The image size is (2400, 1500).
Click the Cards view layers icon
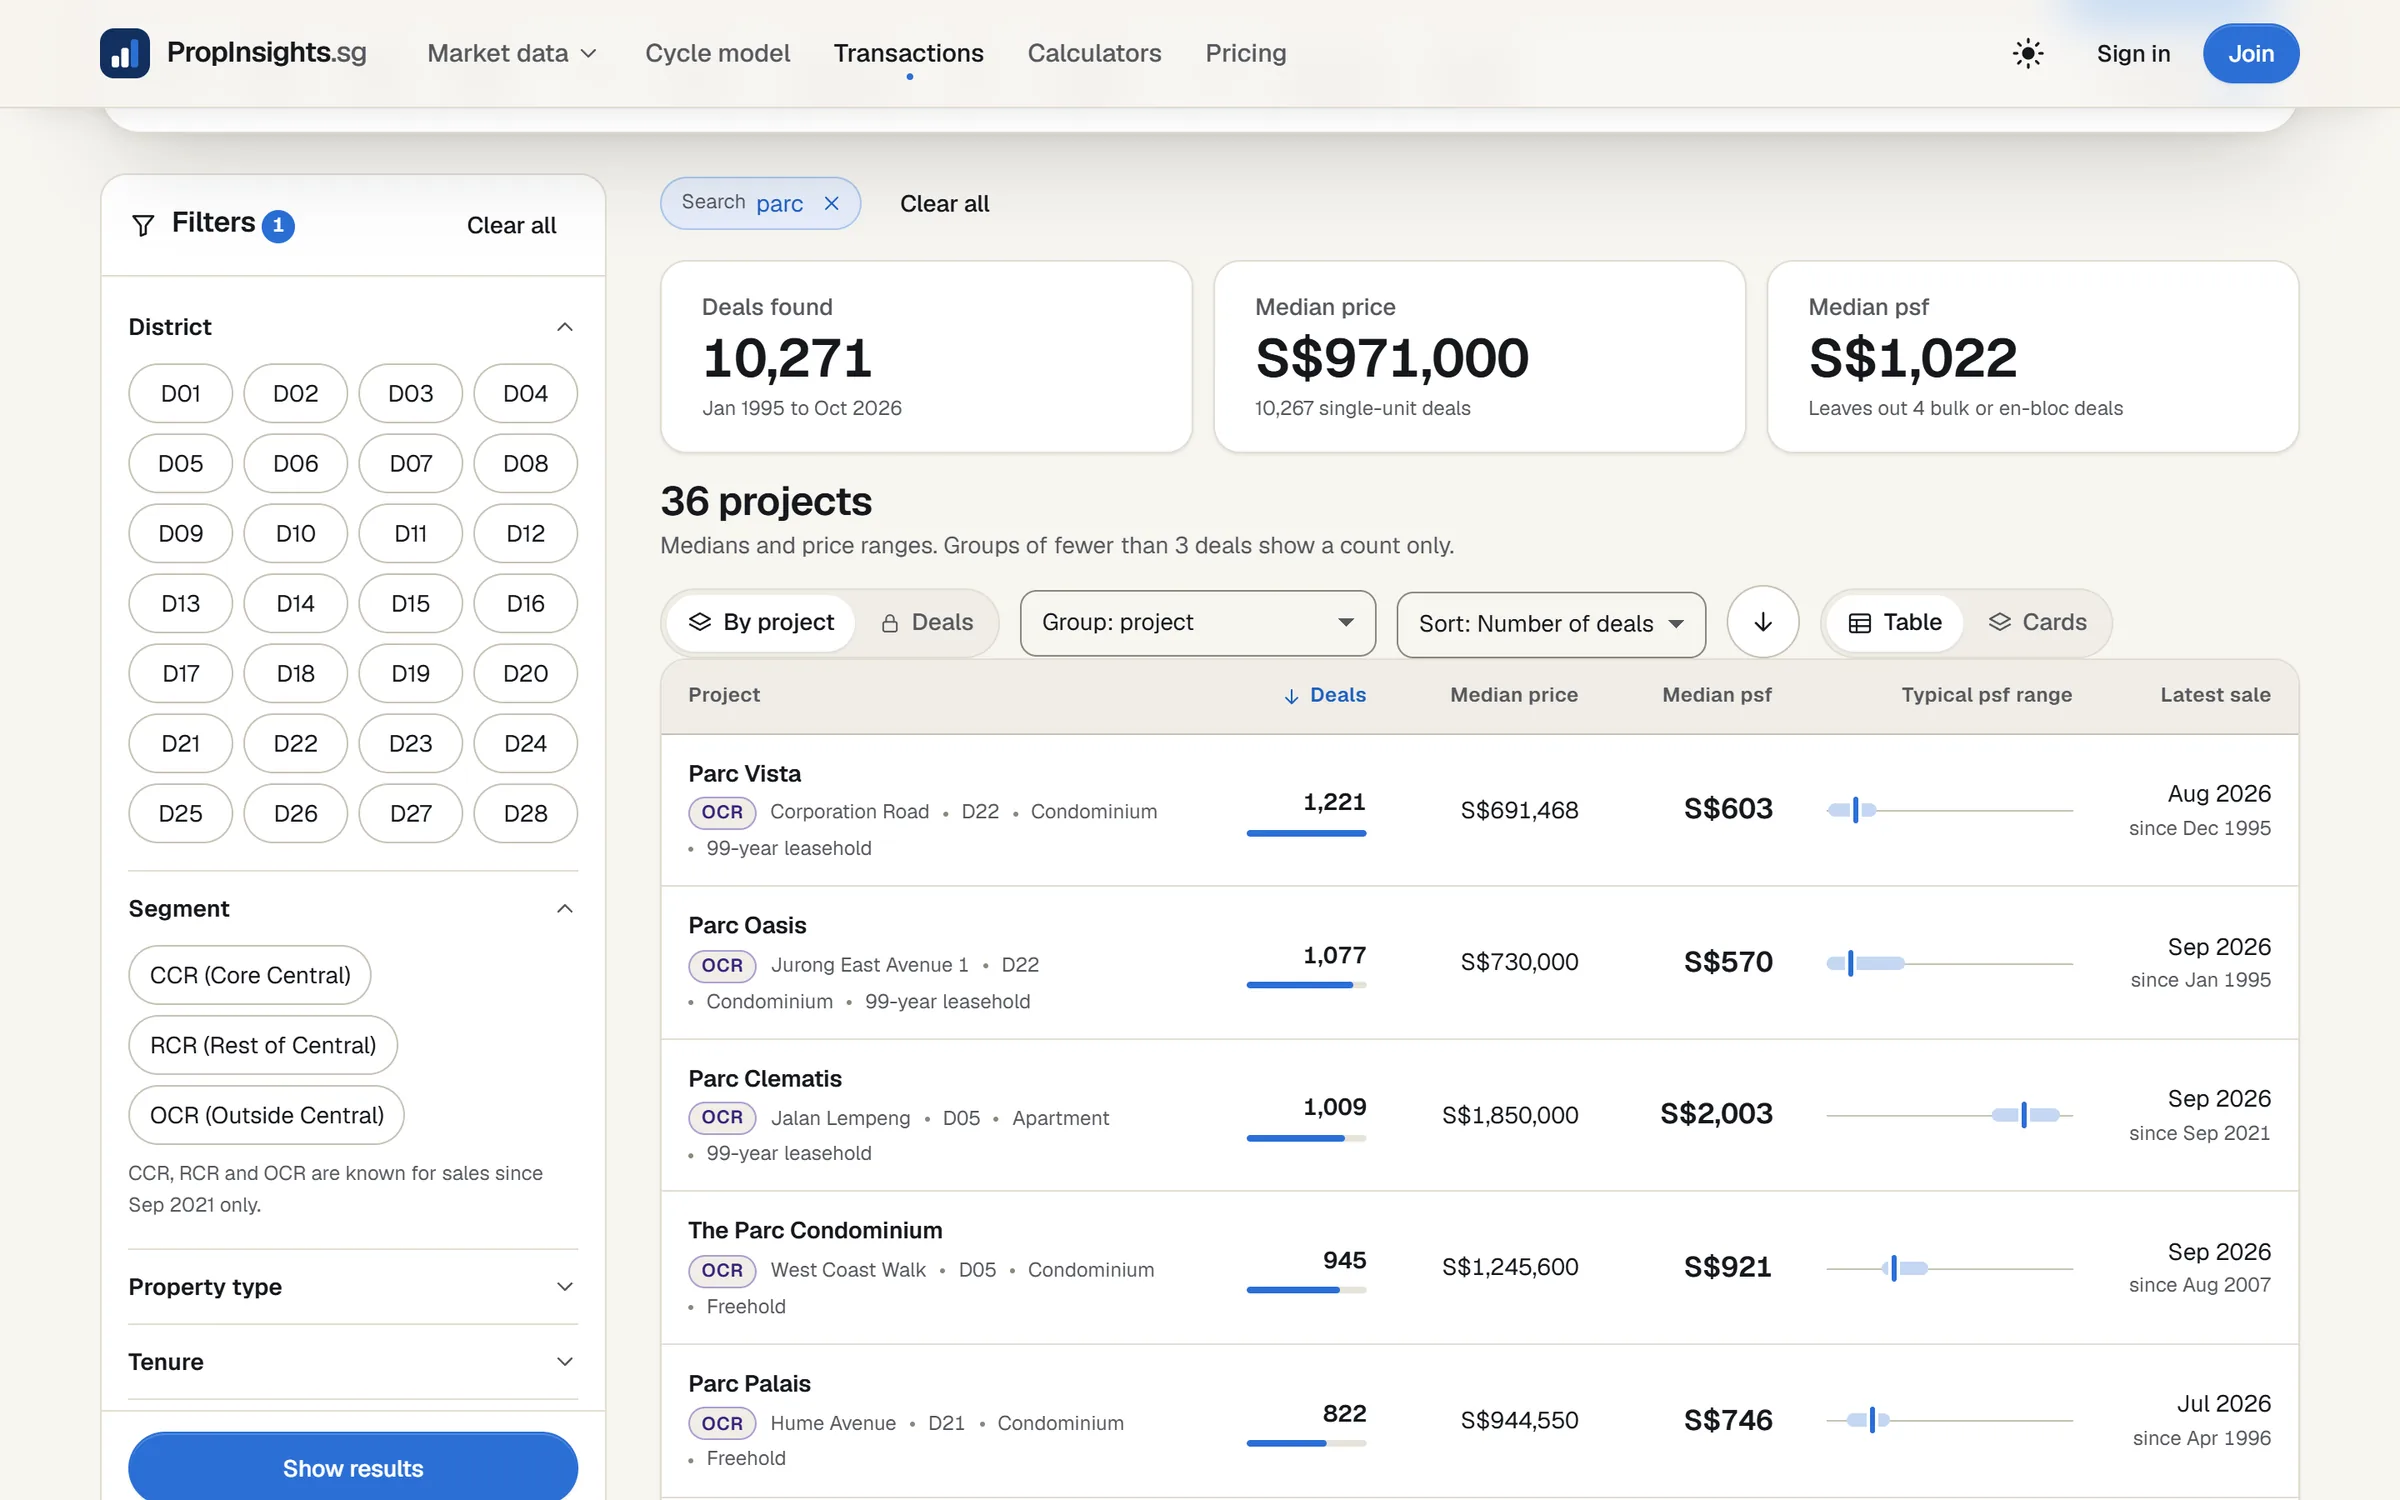pos(1999,622)
